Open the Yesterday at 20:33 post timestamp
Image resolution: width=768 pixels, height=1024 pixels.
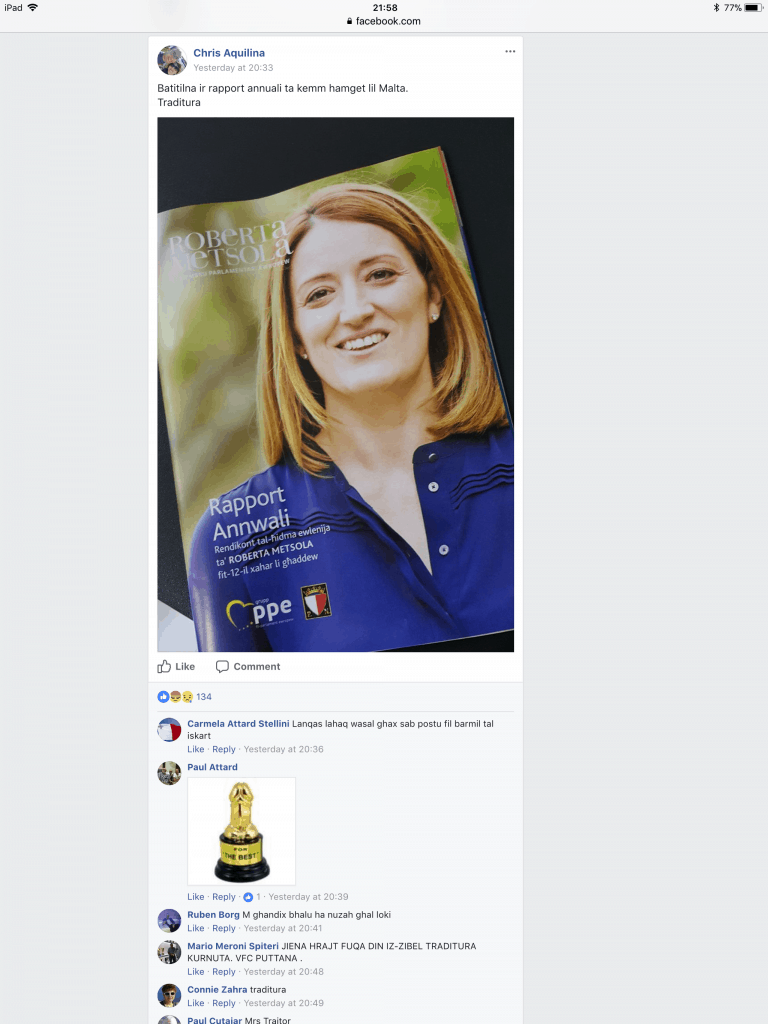233,68
